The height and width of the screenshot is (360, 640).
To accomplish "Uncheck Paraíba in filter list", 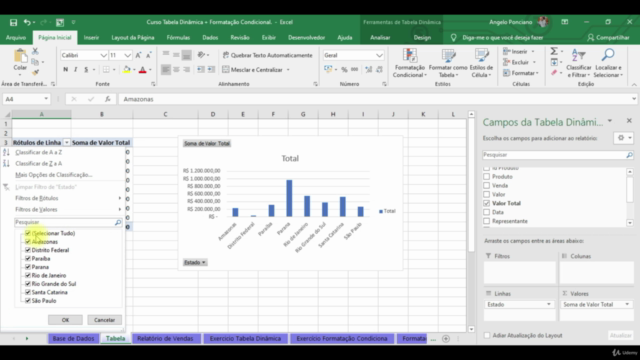I will coord(28,258).
